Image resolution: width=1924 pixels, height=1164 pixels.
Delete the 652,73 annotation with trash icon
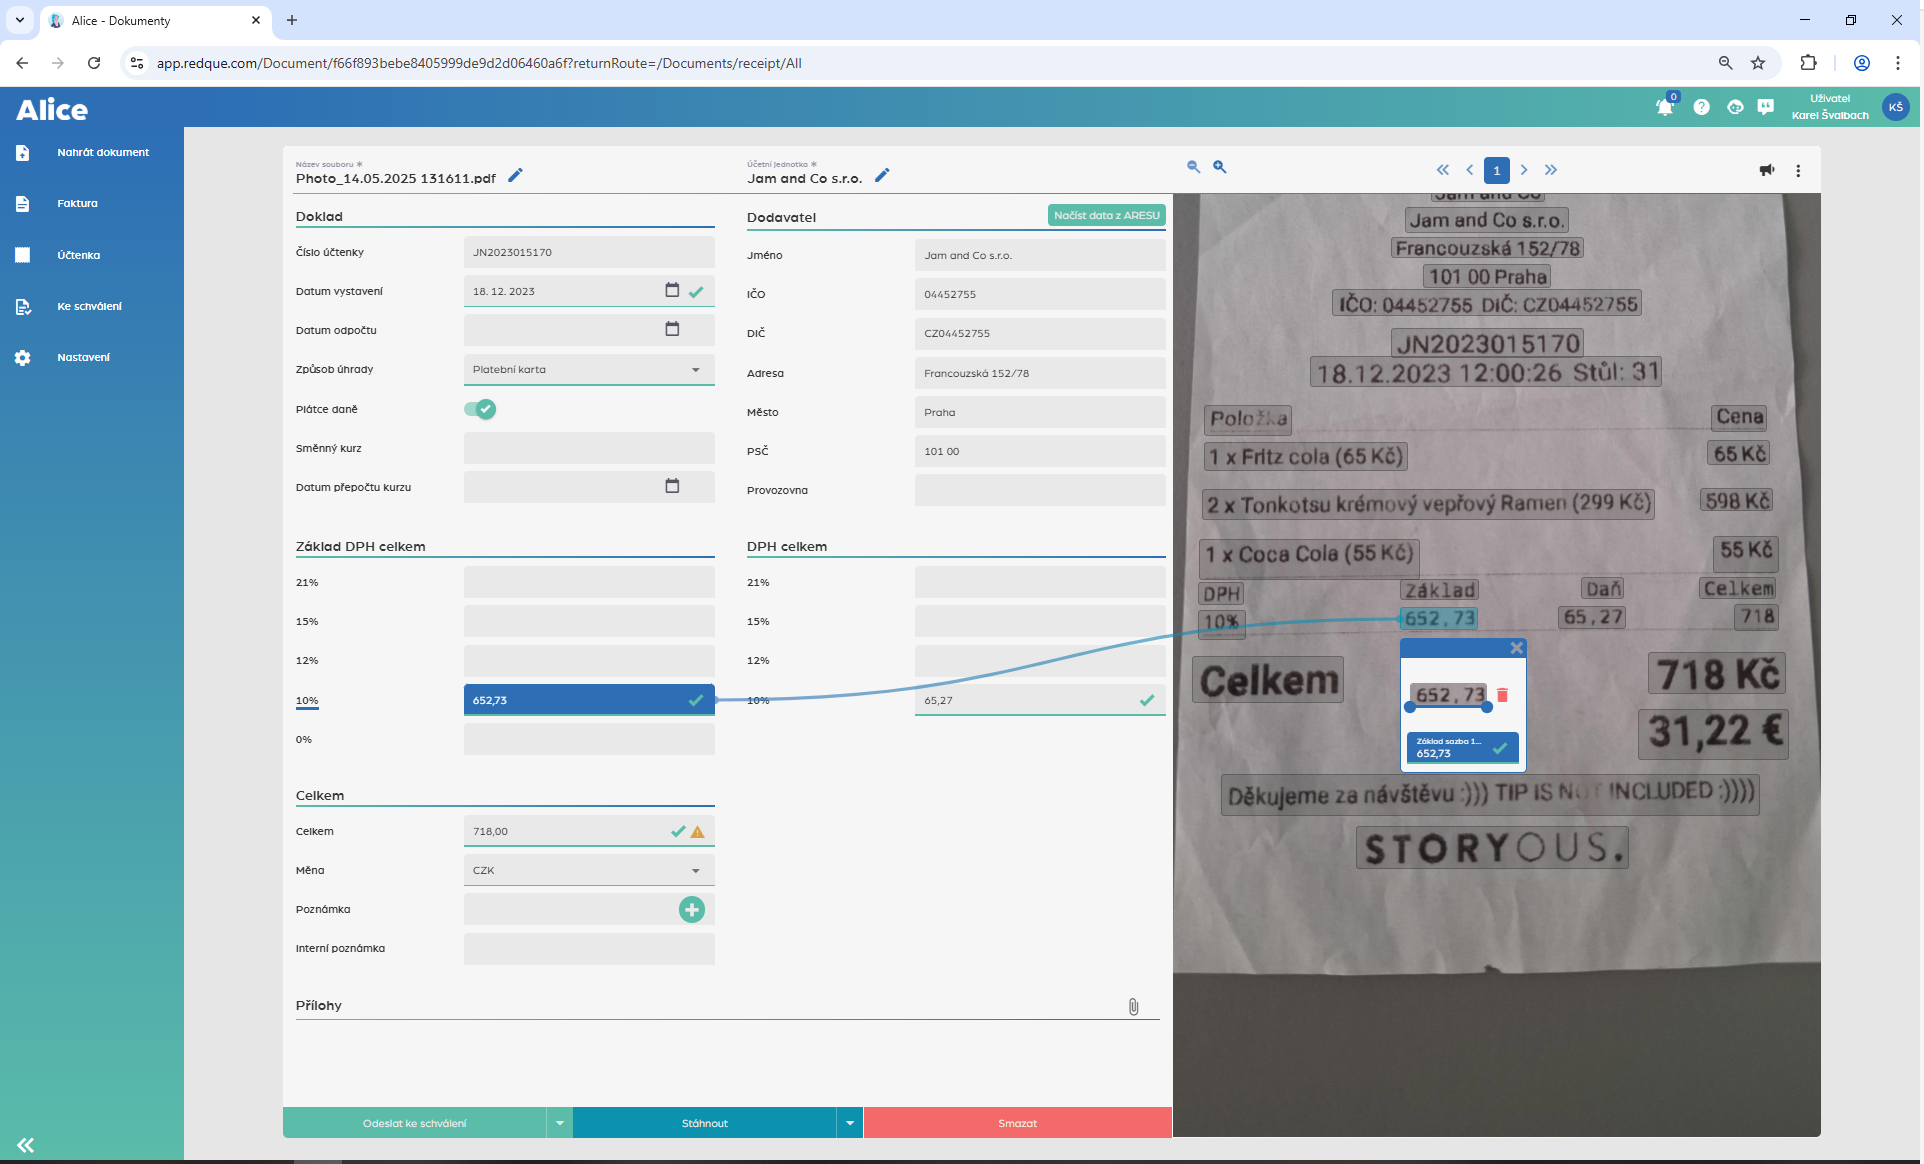click(x=1502, y=695)
